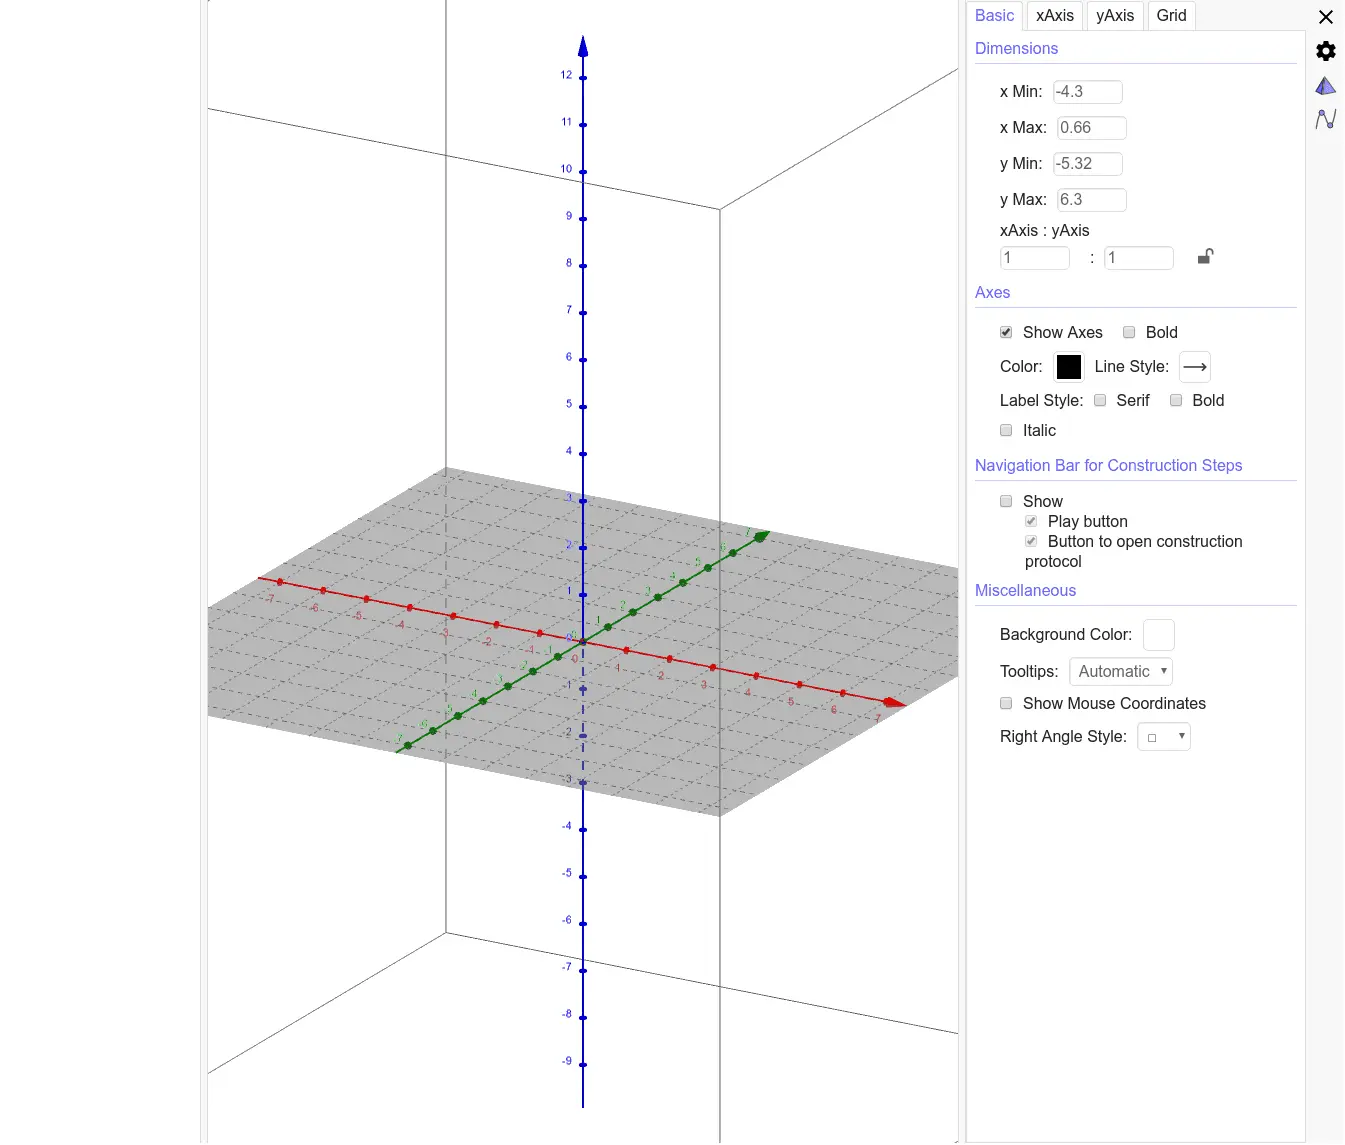Close the preferences panel with X icon
Image resolution: width=1345 pixels, height=1145 pixels.
click(x=1326, y=17)
